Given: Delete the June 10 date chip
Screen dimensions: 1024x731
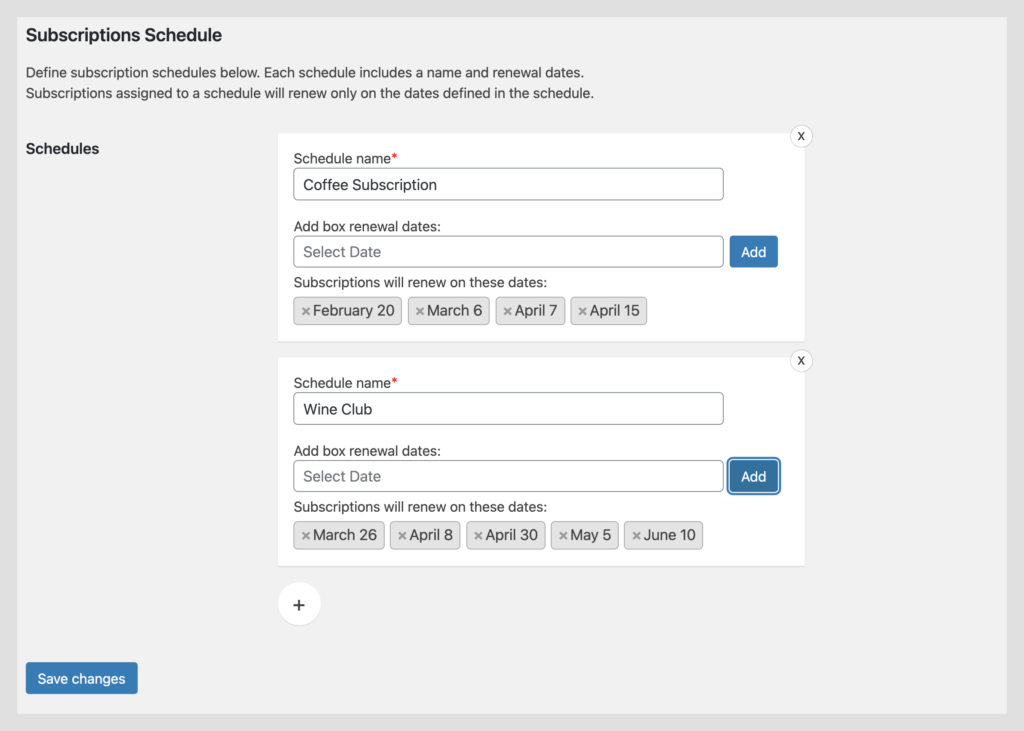Looking at the screenshot, I should (x=637, y=535).
